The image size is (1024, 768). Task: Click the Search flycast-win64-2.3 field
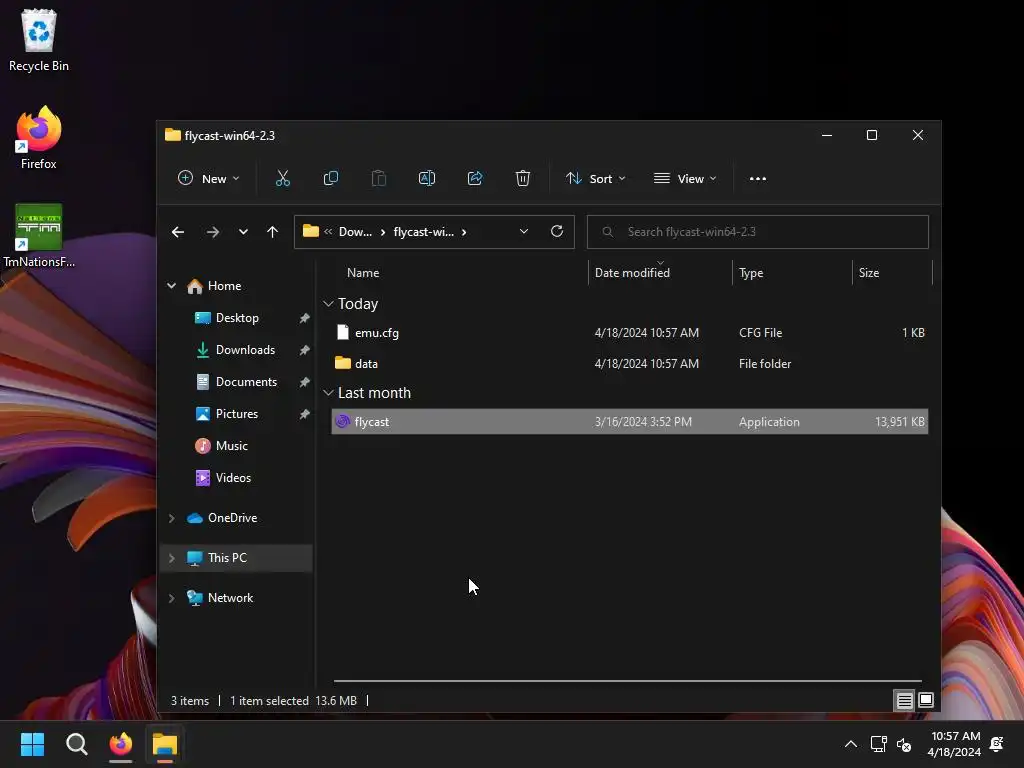(758, 232)
